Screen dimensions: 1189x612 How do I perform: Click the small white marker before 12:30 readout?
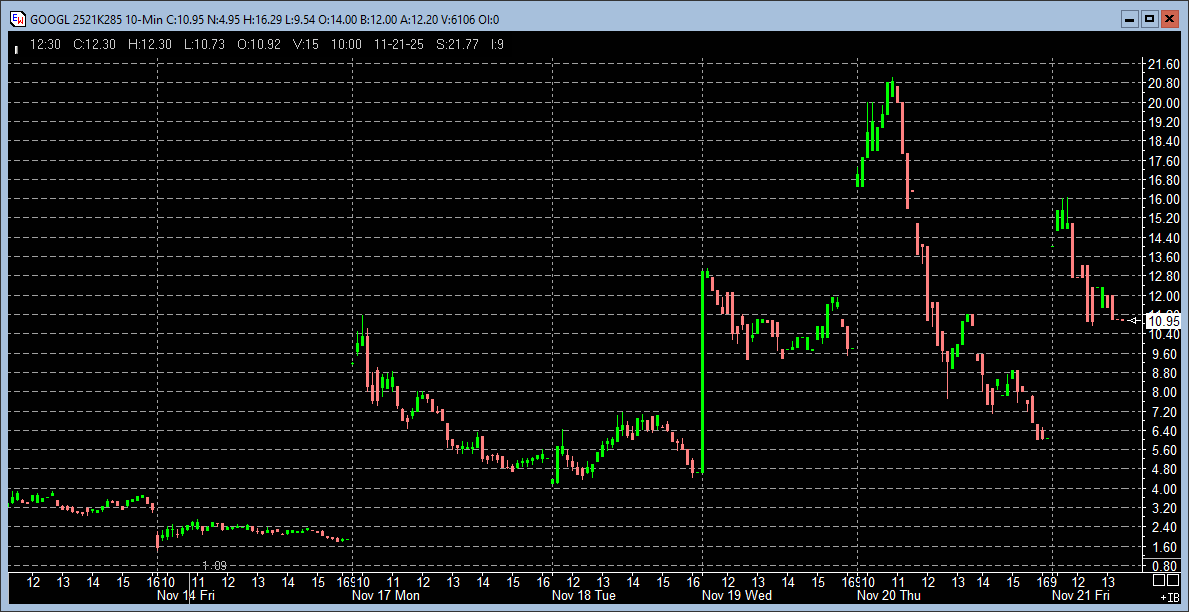click(16, 46)
